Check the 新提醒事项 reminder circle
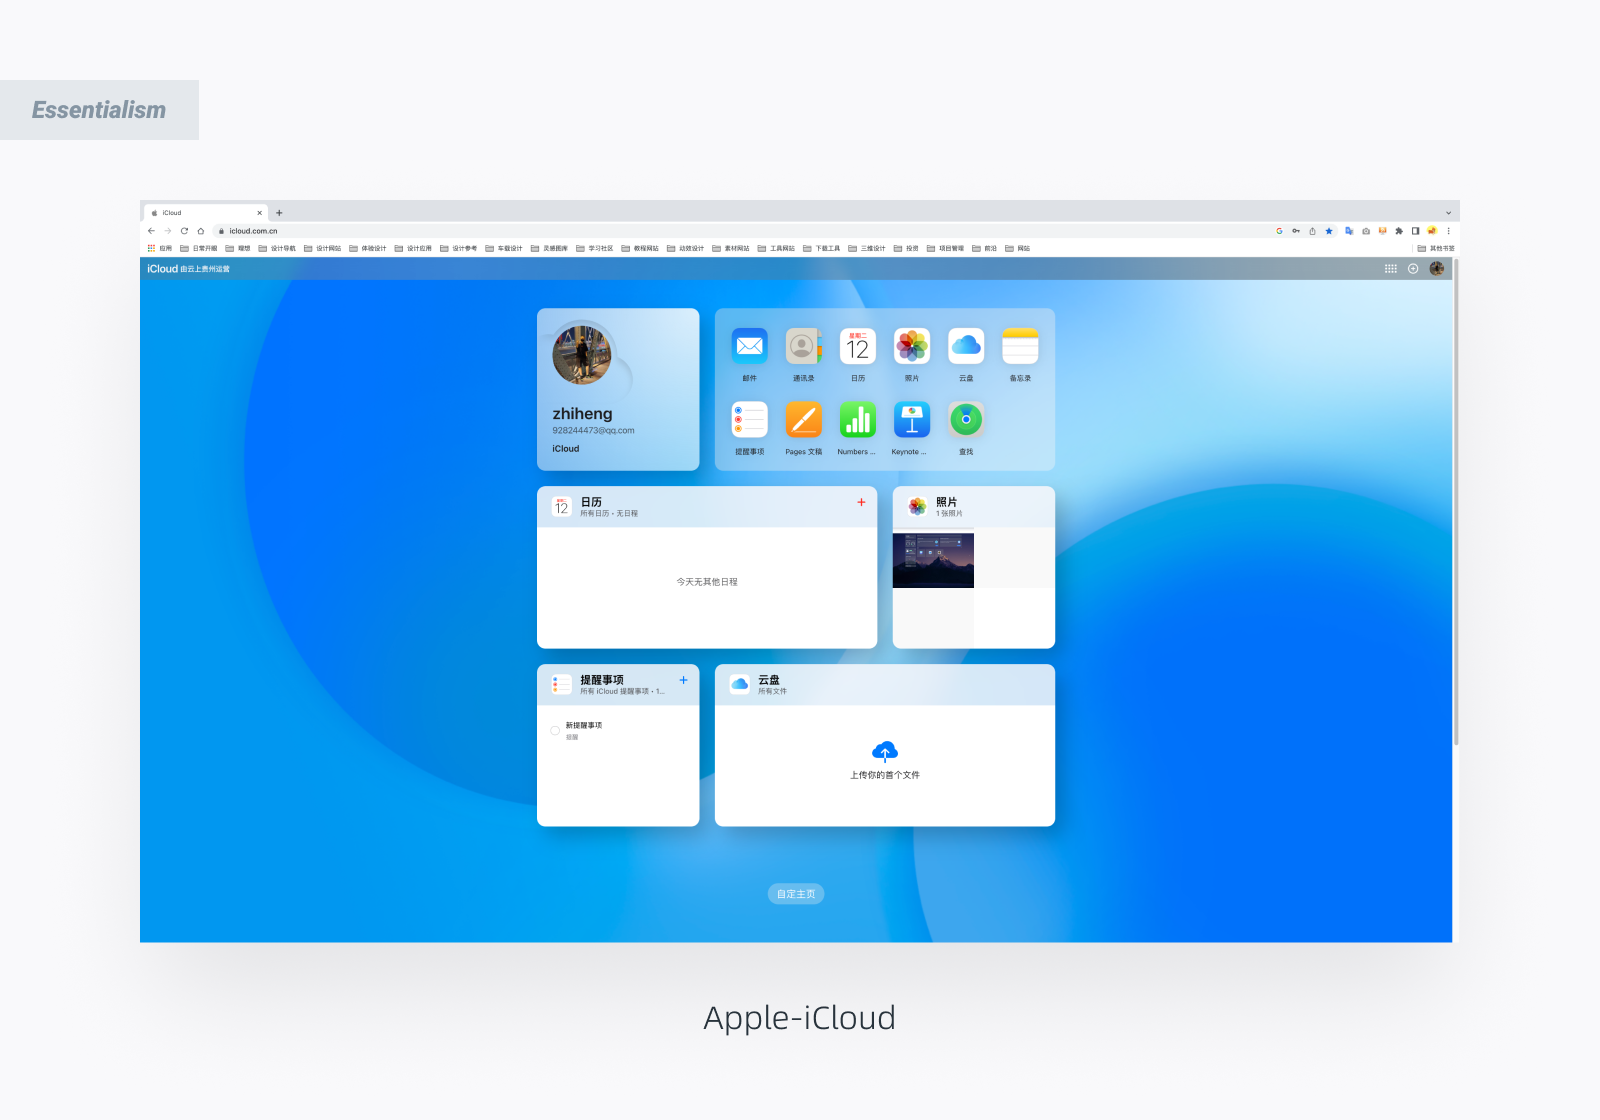1600x1120 pixels. 555,731
